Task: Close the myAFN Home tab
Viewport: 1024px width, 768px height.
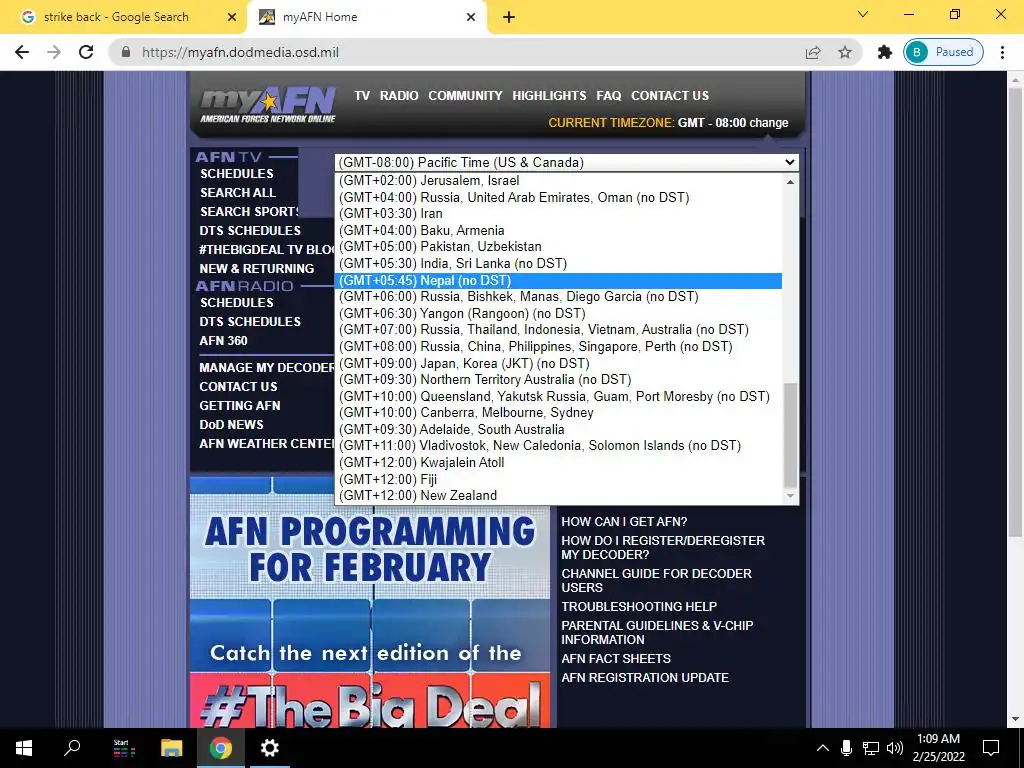Action: pyautogui.click(x=471, y=17)
